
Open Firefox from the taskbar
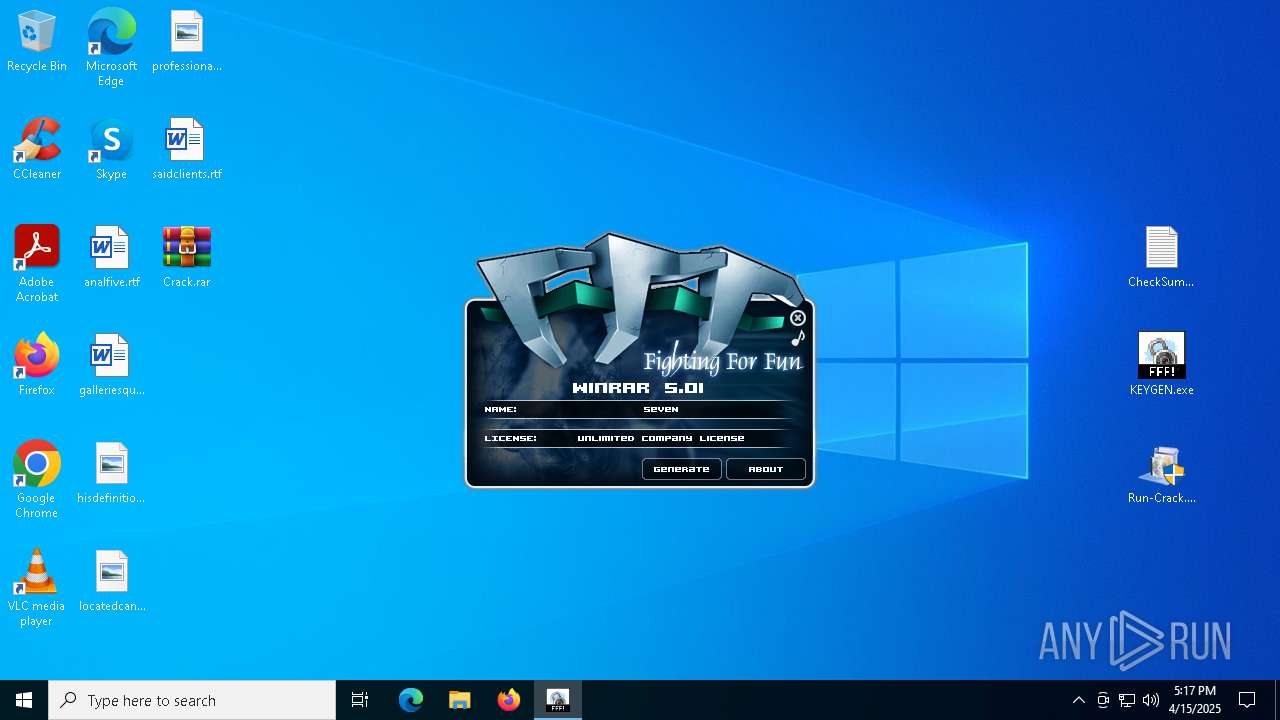[509, 700]
